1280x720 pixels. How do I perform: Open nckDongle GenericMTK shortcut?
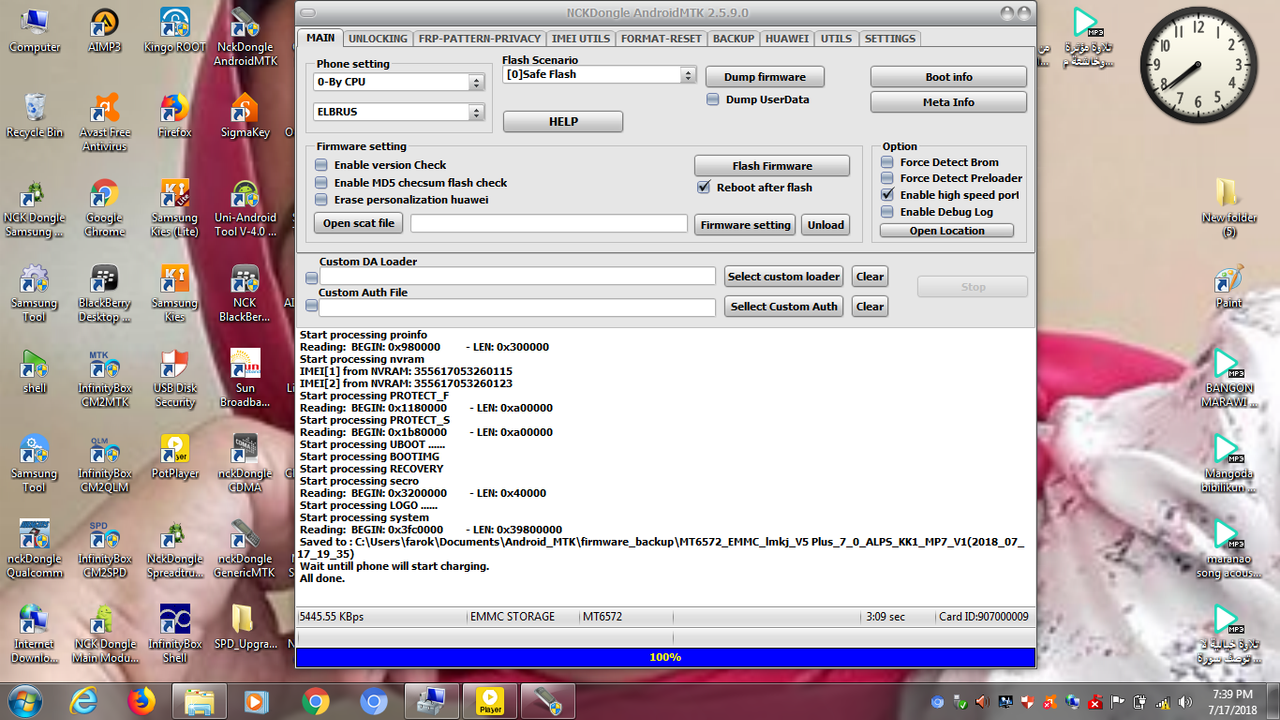tap(245, 549)
